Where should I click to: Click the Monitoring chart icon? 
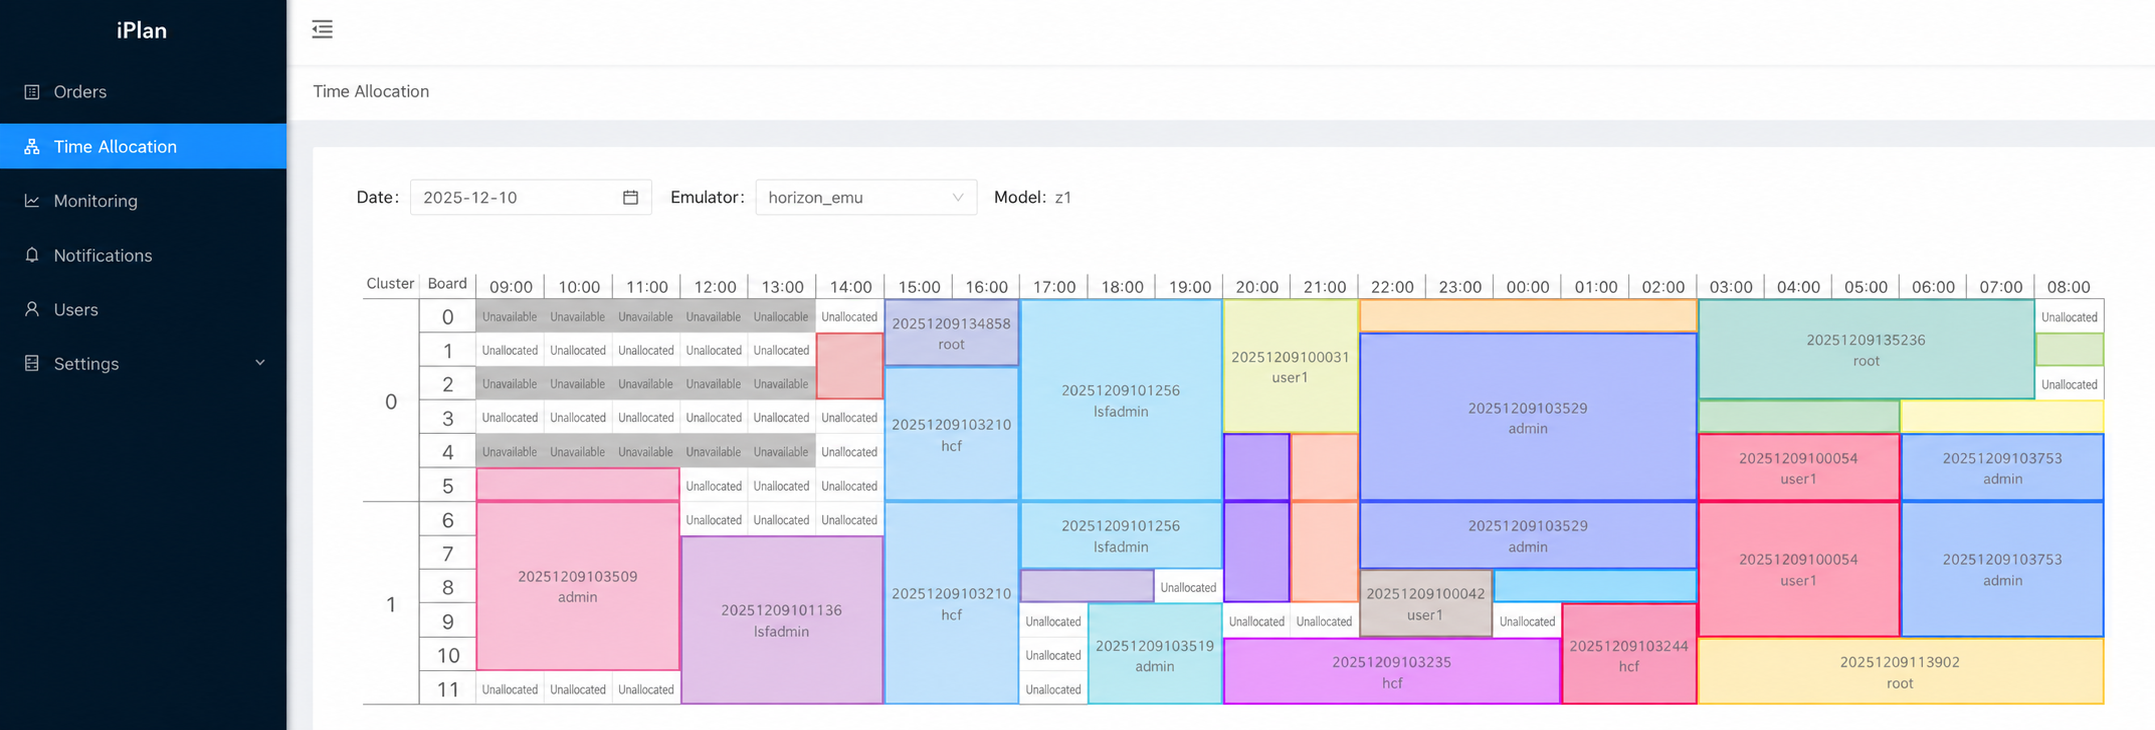[32, 201]
